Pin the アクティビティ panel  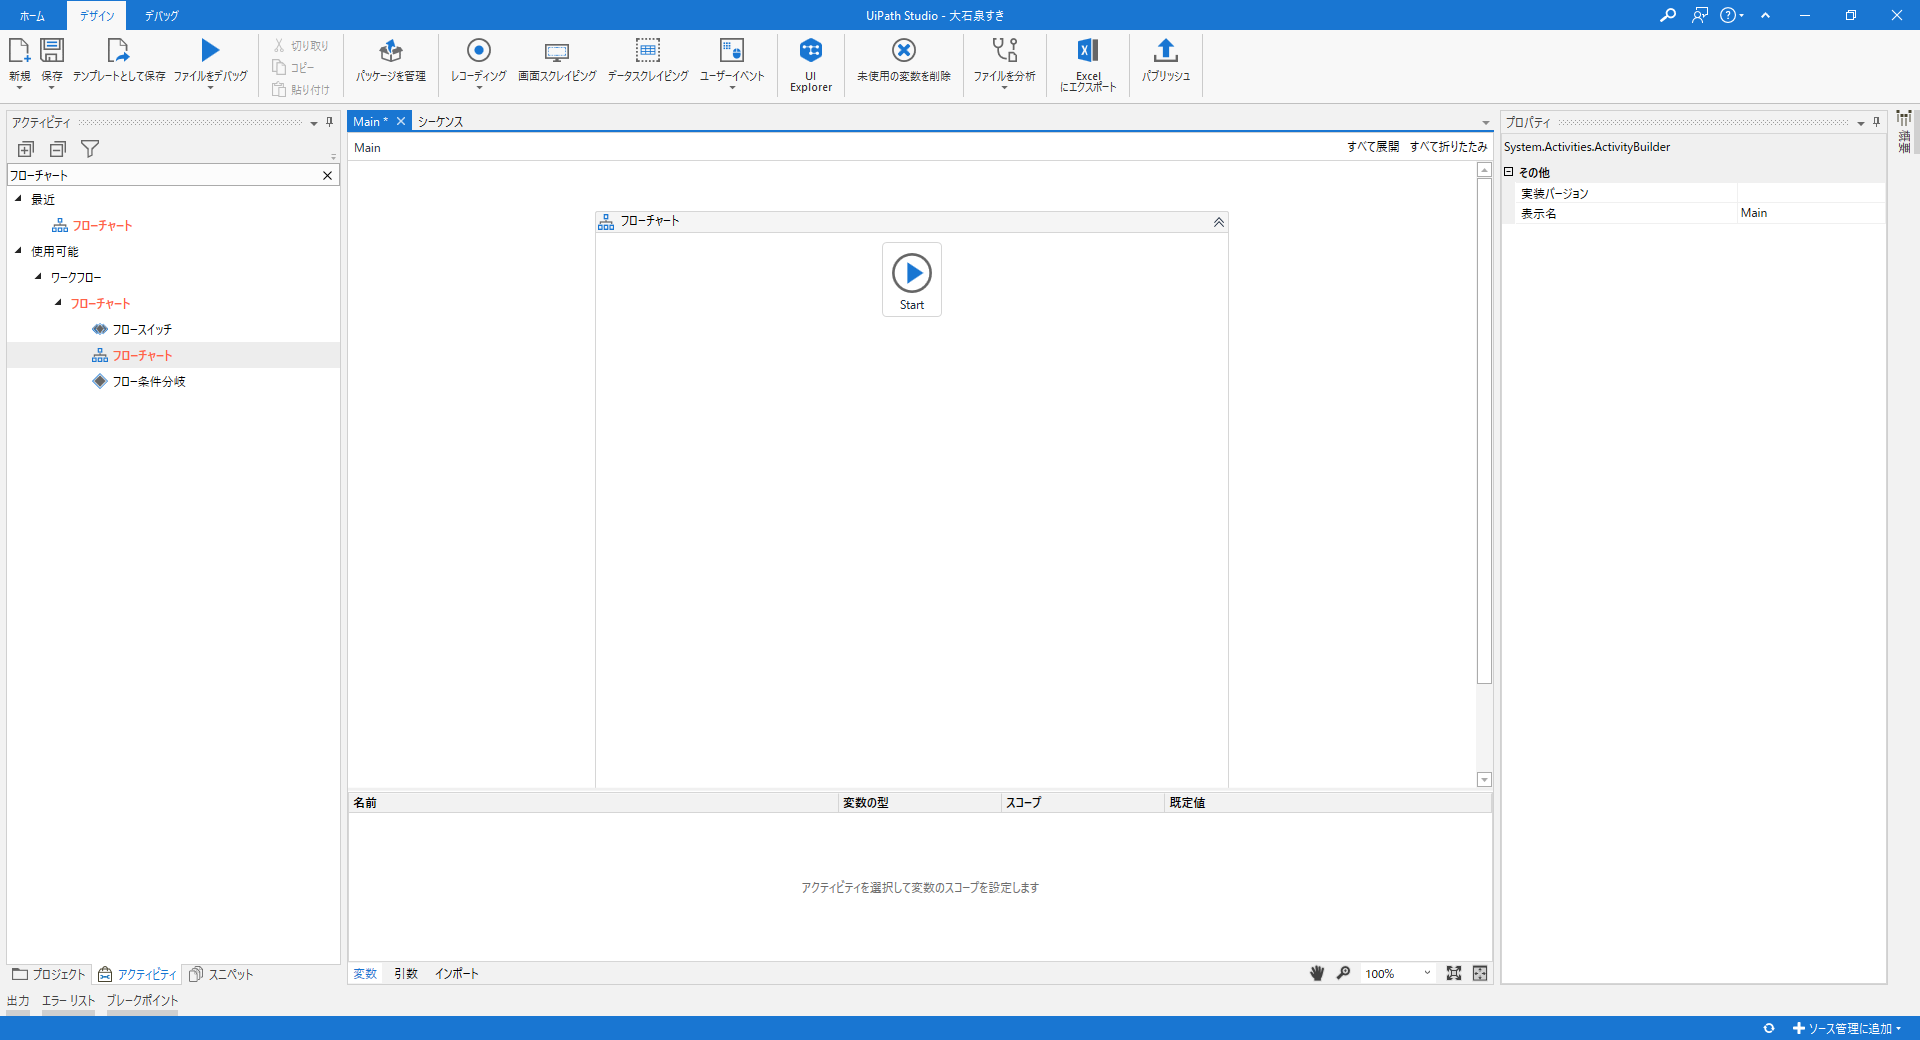(329, 122)
